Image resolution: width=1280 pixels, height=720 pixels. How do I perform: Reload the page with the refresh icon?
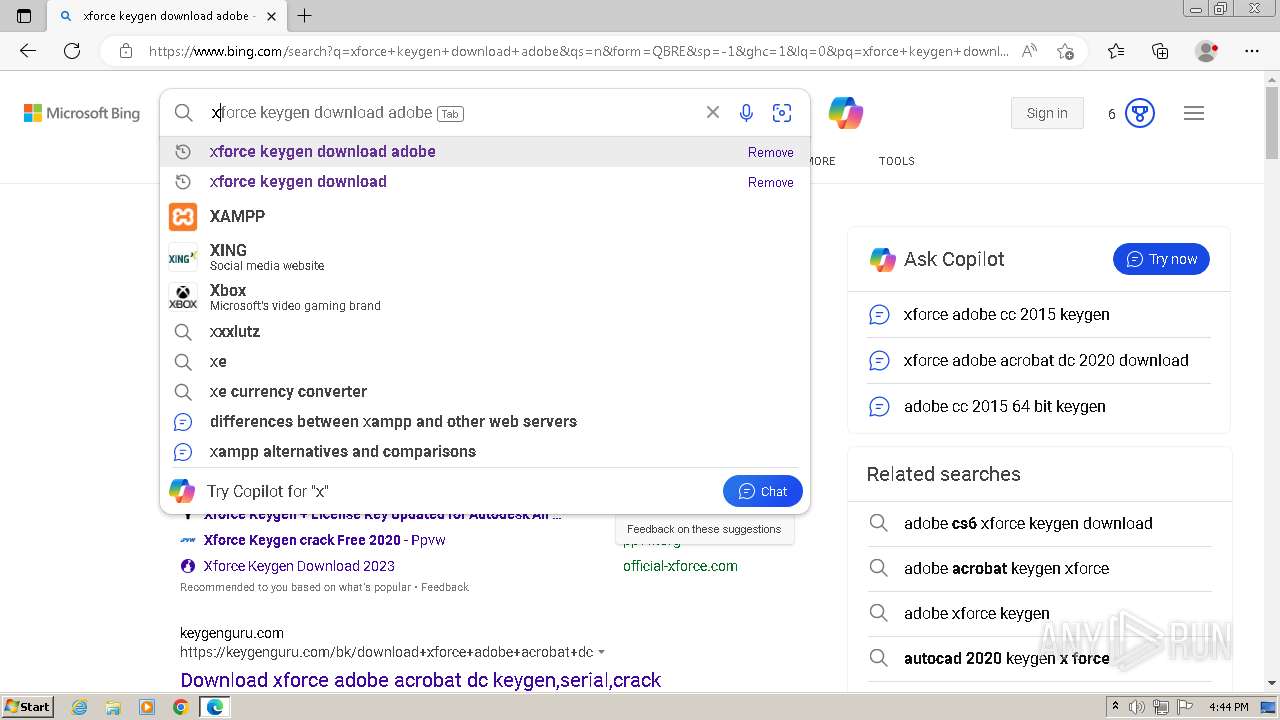tap(72, 51)
